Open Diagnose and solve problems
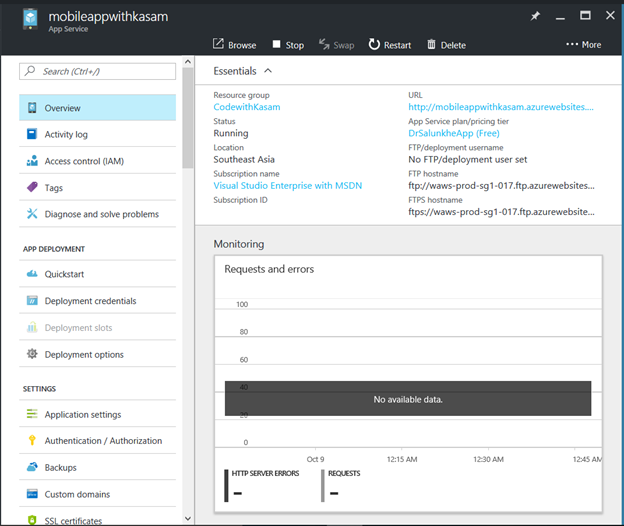 pyautogui.click(x=101, y=214)
